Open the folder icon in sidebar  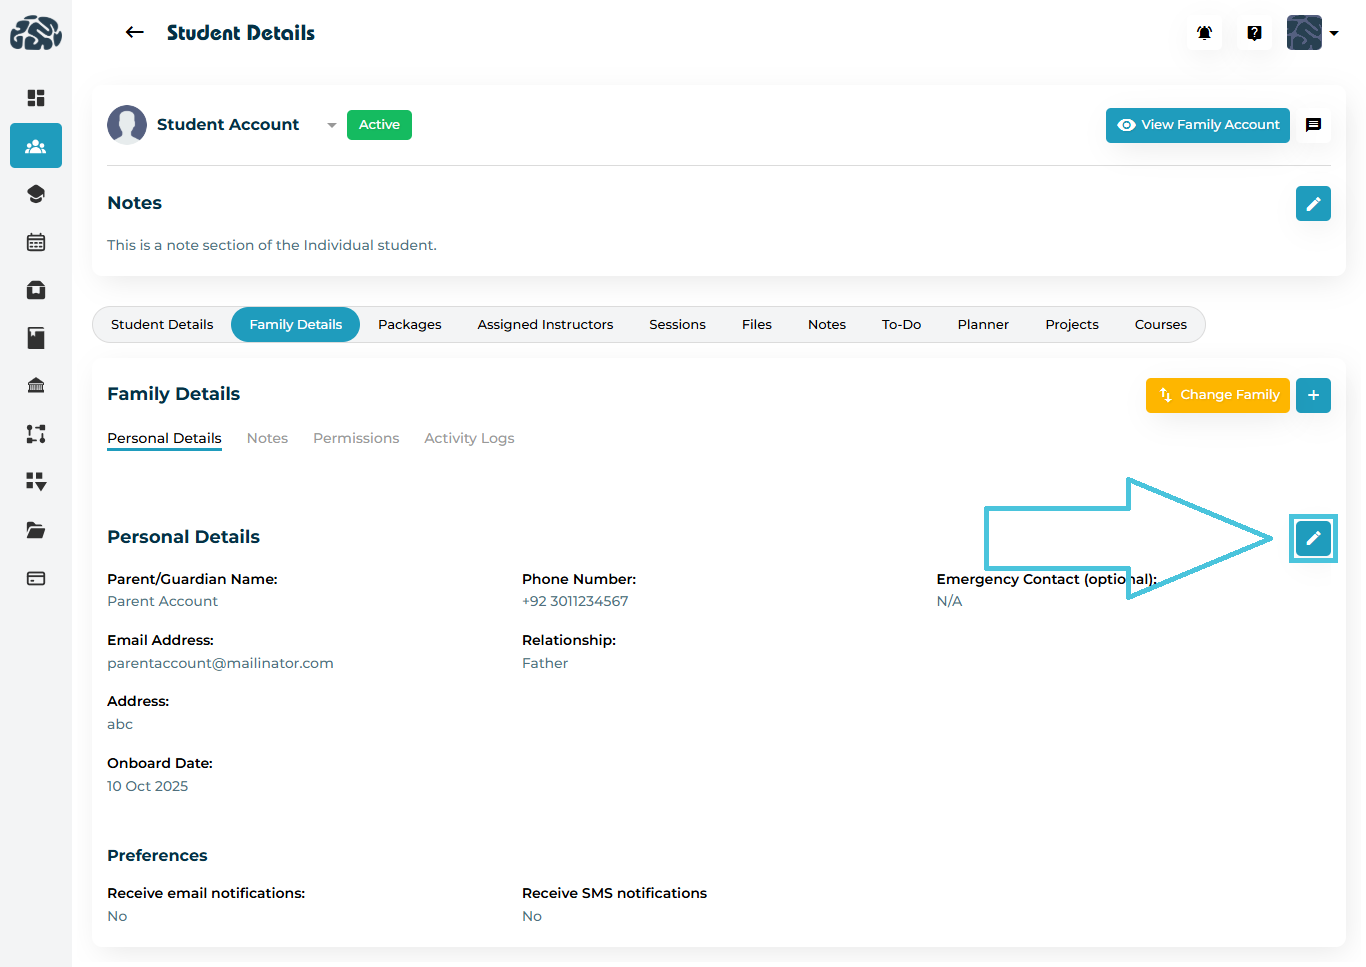click(x=36, y=530)
